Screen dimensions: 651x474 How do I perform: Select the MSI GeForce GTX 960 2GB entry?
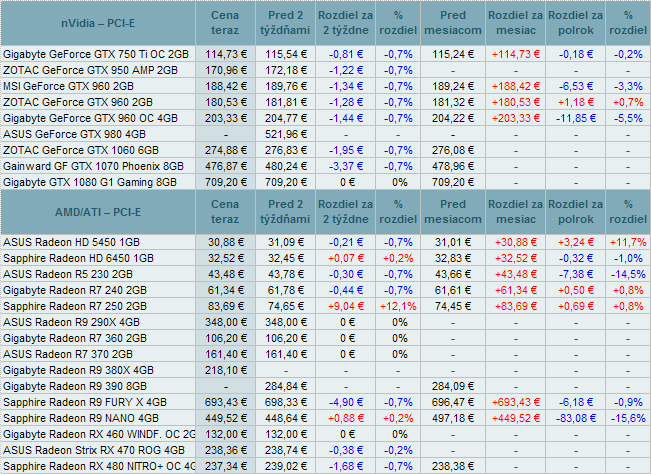point(69,86)
